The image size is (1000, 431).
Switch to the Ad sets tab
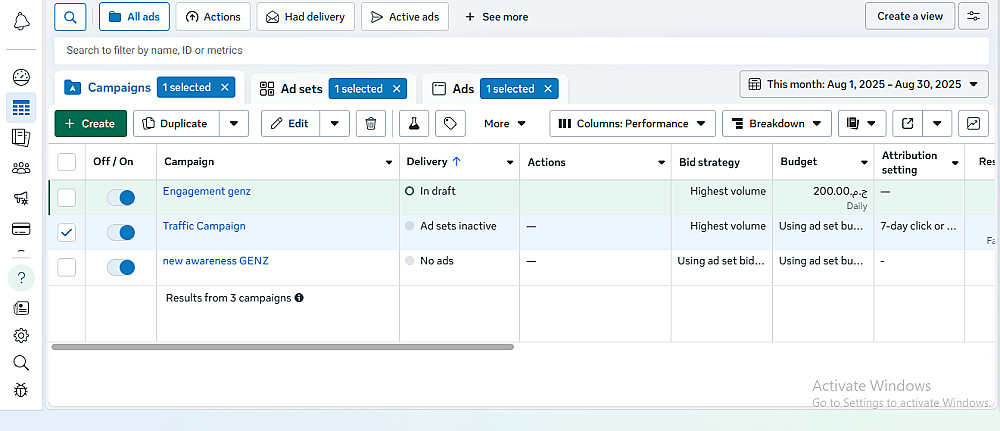pos(291,89)
